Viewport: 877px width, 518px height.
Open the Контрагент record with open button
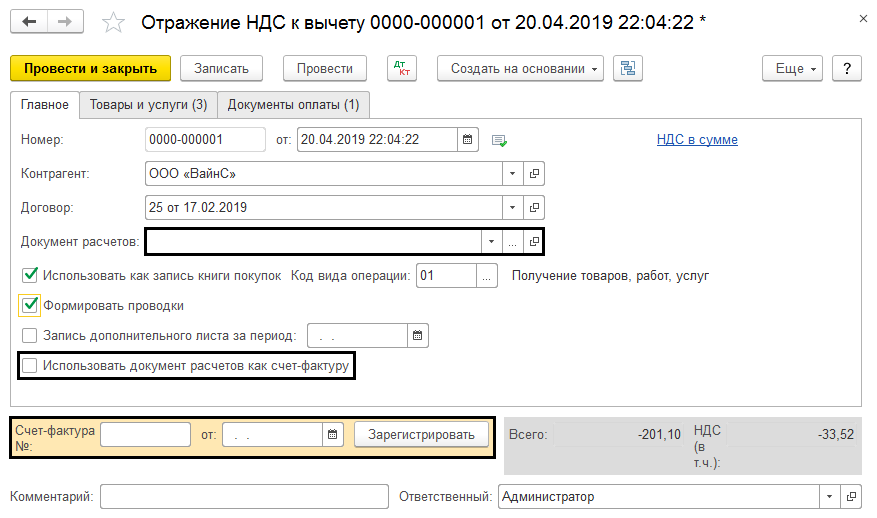point(534,174)
